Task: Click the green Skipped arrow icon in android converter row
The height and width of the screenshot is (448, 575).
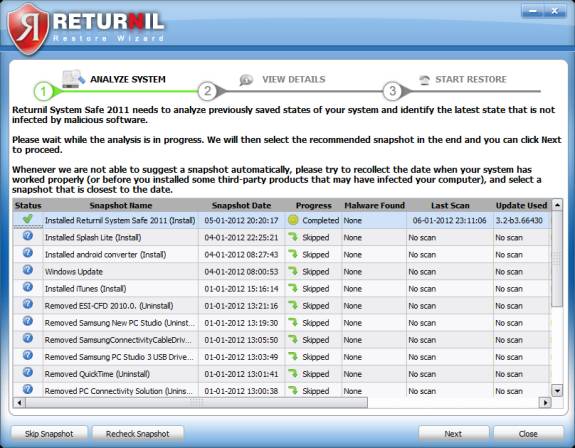Action: tap(293, 254)
